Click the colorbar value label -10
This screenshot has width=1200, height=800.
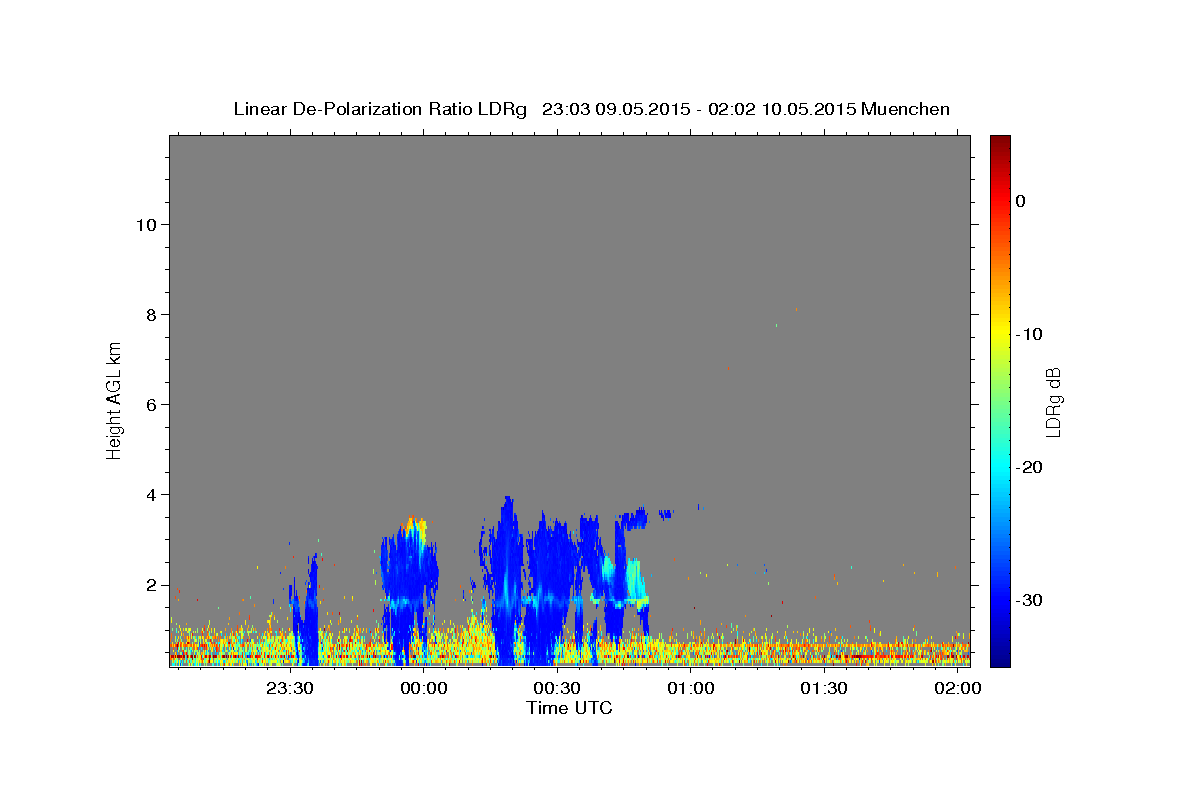1027,334
